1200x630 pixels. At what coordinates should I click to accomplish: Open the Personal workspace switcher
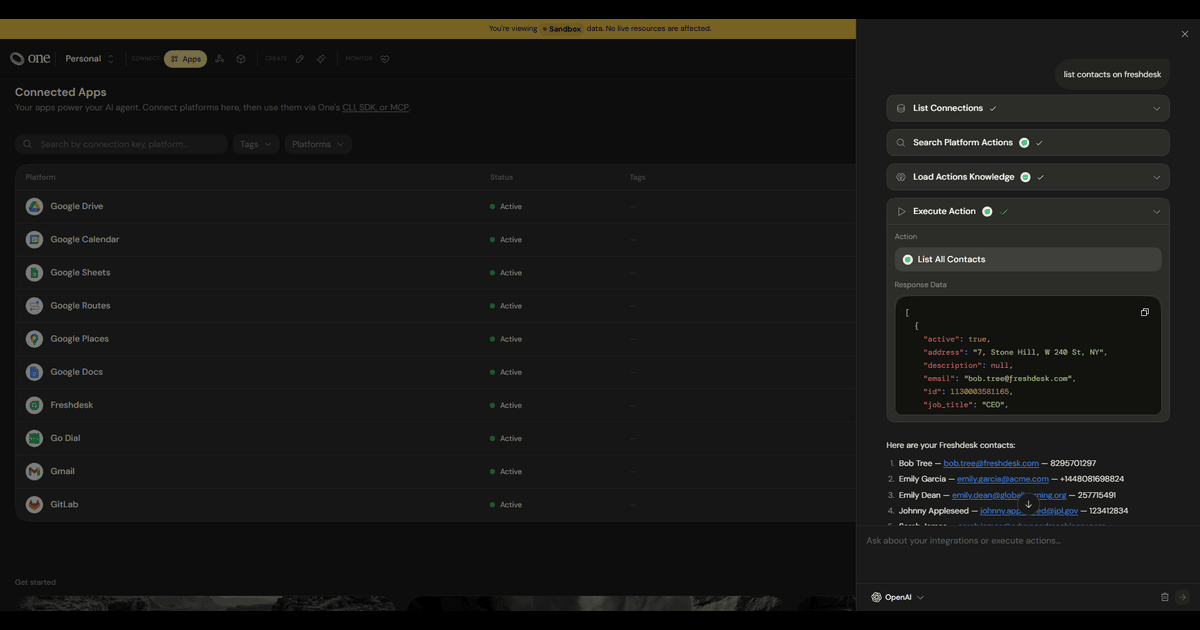(x=89, y=59)
